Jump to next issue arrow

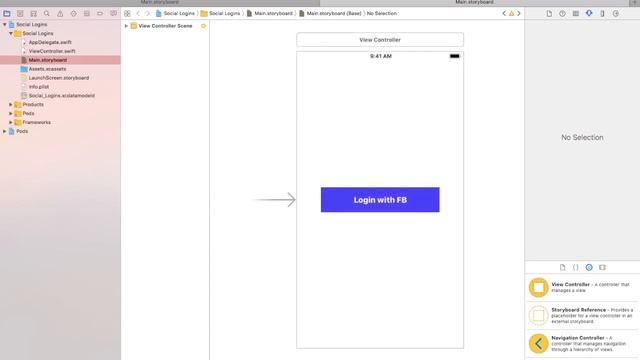pos(519,13)
